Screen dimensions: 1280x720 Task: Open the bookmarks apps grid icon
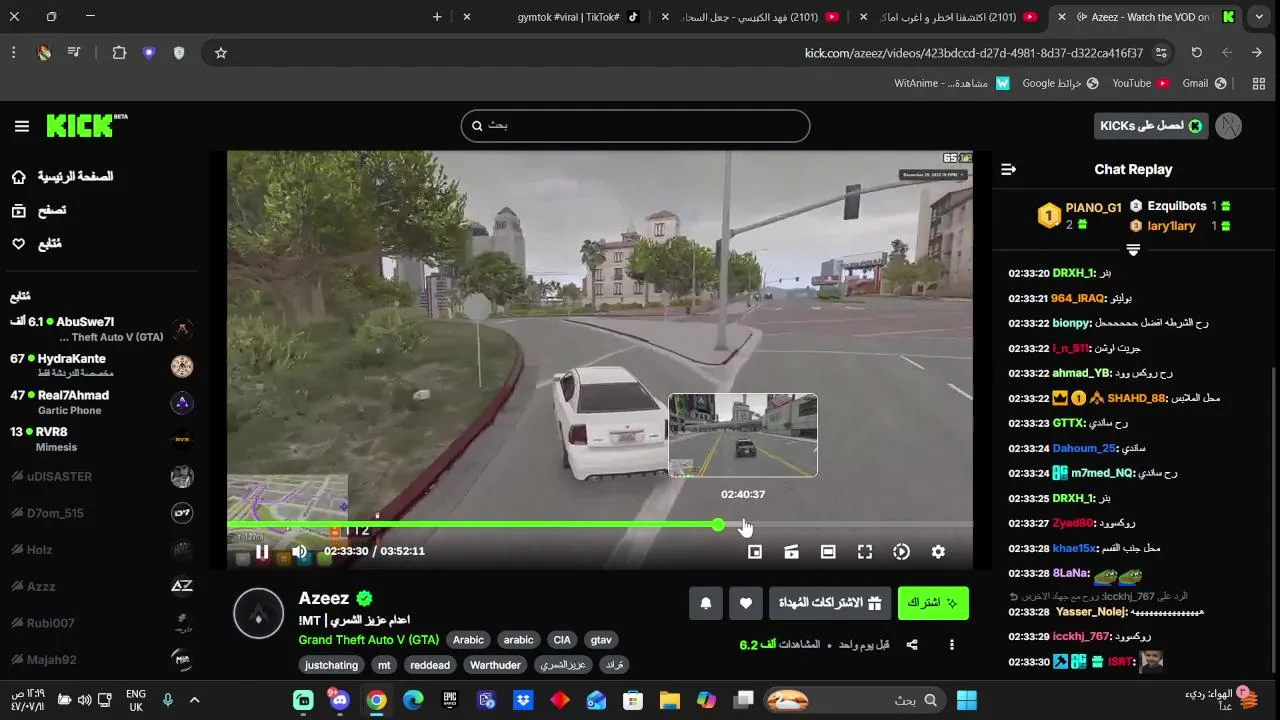coord(1259,83)
